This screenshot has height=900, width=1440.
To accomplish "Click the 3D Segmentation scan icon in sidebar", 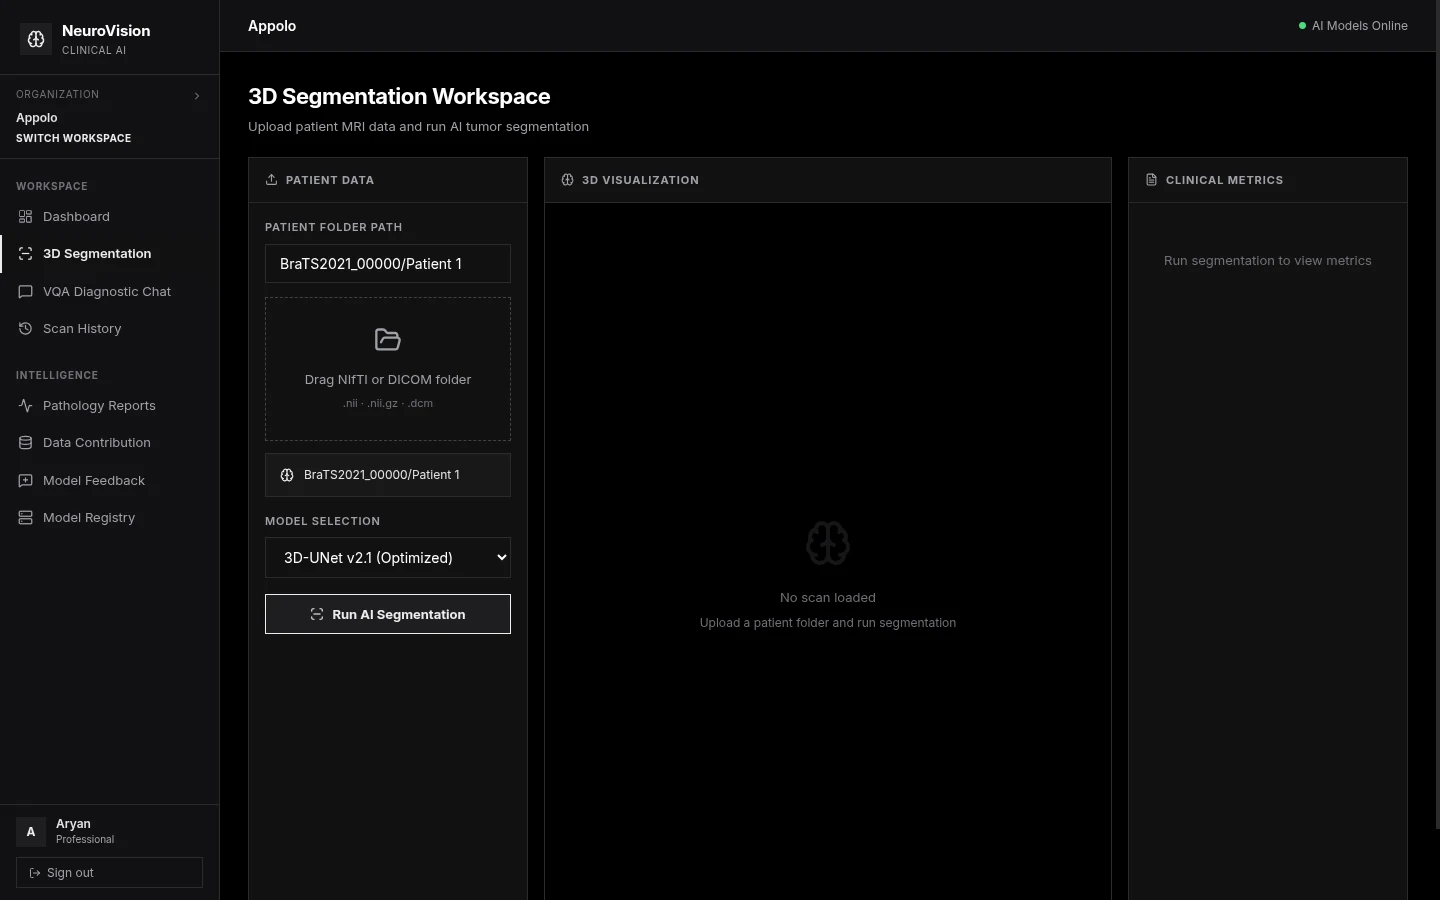I will pos(26,254).
